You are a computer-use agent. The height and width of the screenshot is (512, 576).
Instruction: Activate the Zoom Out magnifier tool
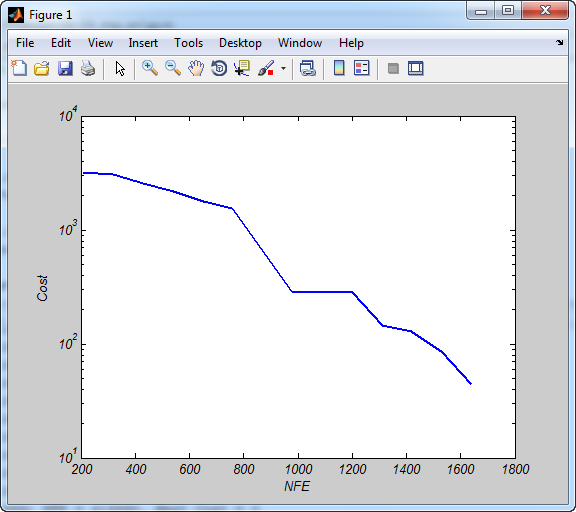point(173,68)
